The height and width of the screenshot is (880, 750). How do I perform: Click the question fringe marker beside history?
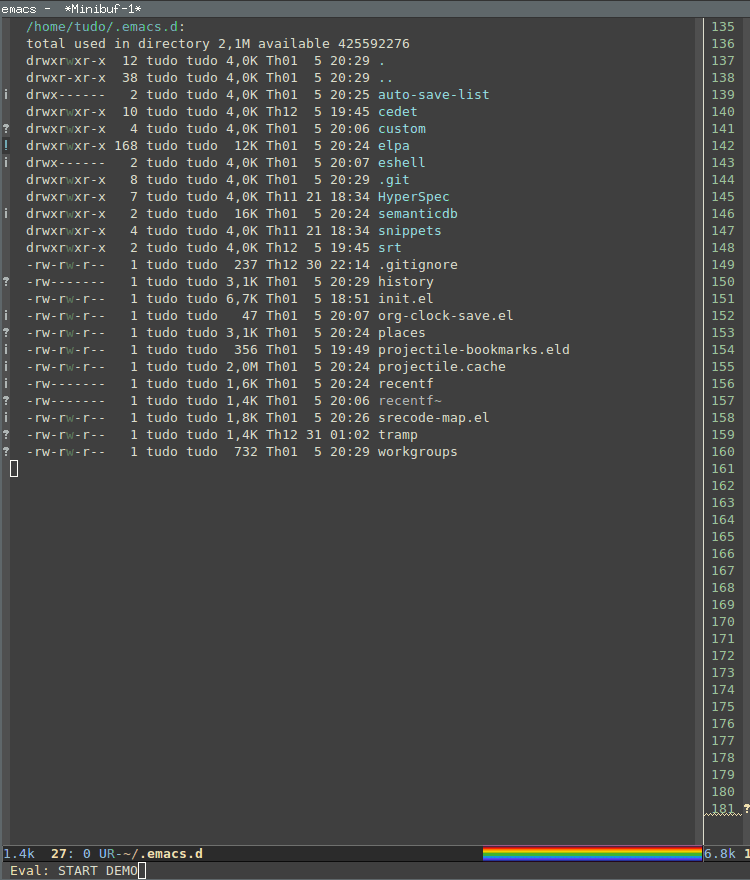coord(6,282)
